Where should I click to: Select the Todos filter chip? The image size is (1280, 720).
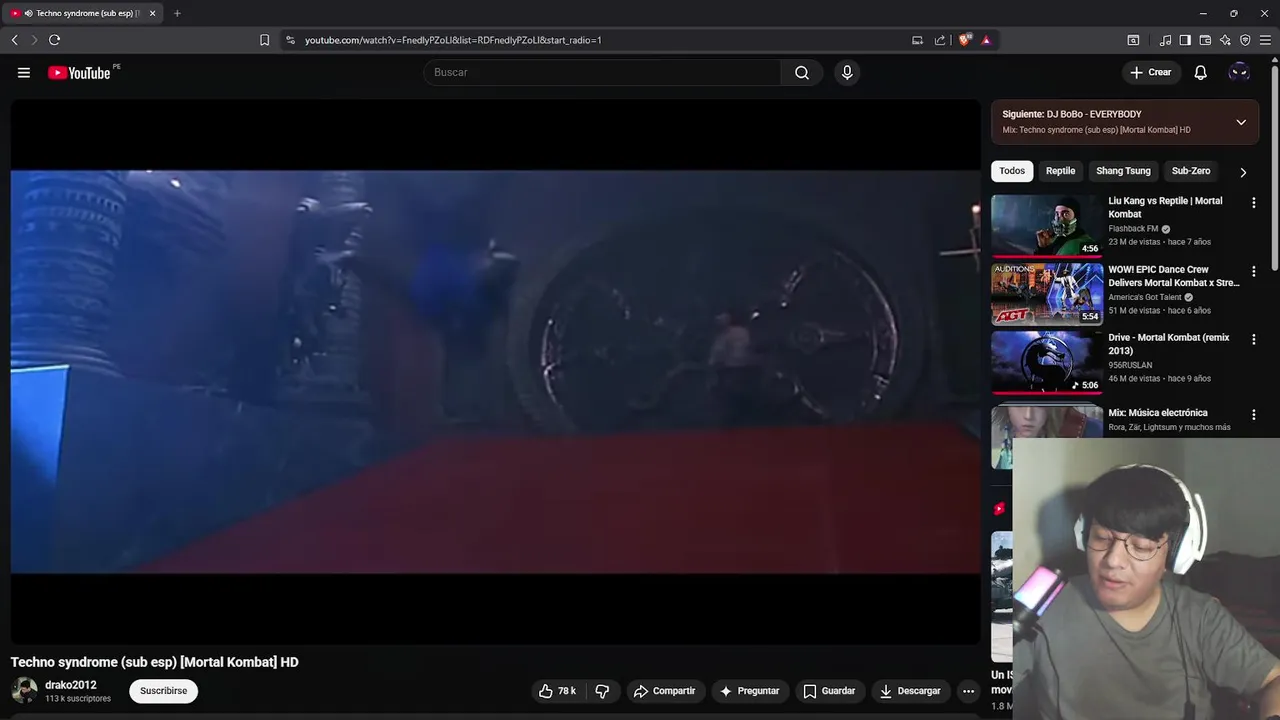tap(1012, 171)
